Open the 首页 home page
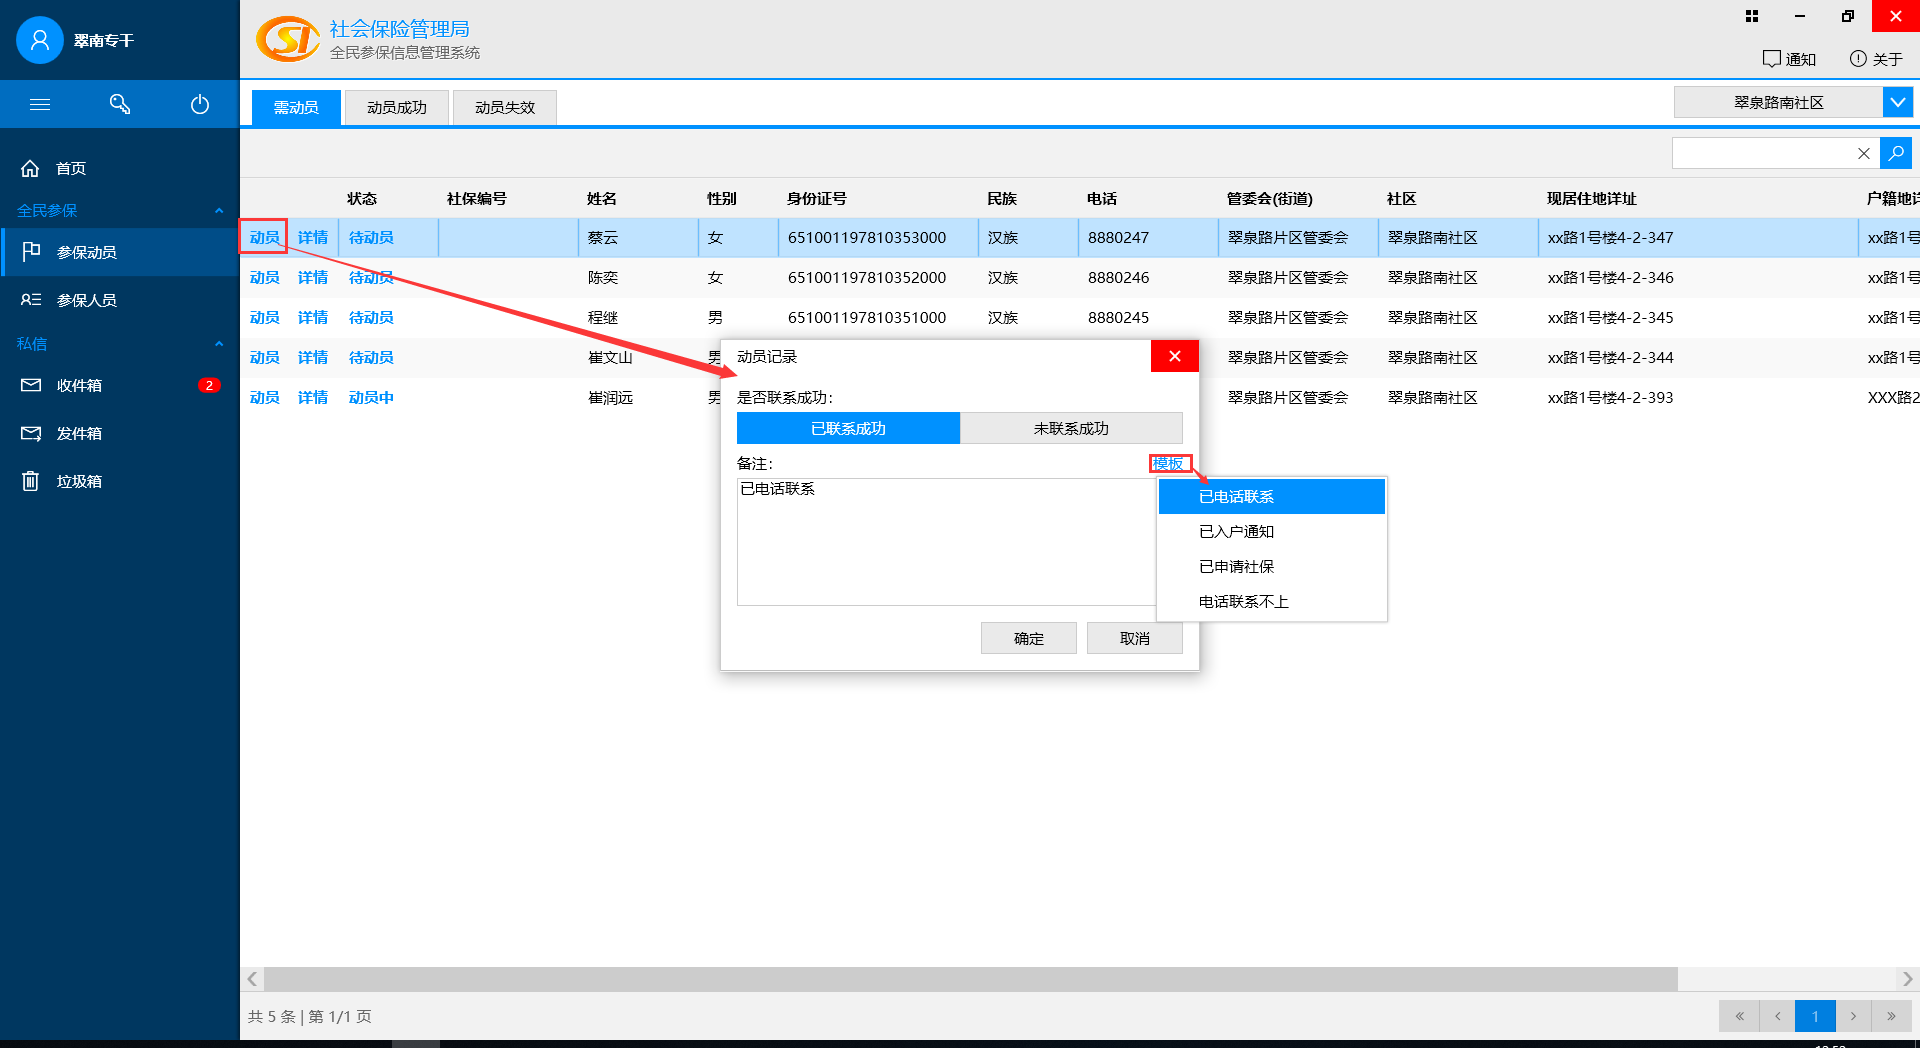 (70, 168)
